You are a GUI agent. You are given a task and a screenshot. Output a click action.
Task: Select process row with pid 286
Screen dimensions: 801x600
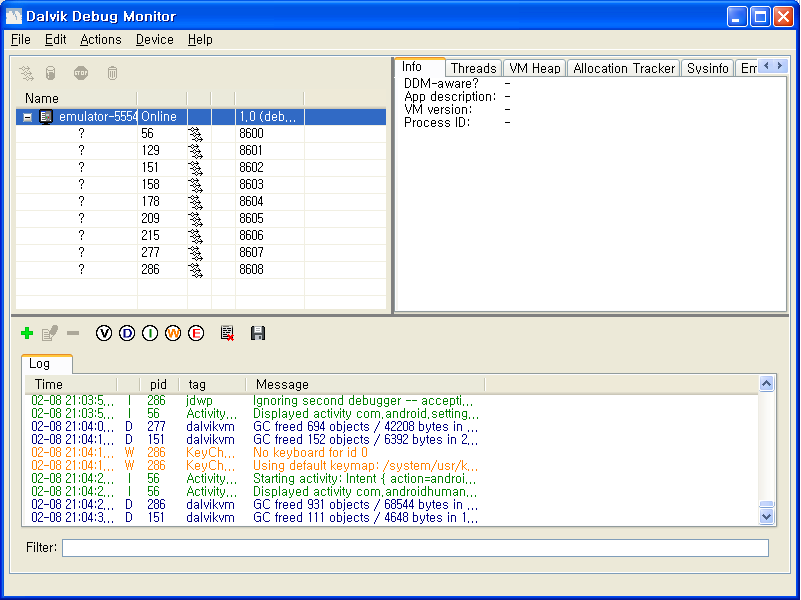tap(201, 270)
